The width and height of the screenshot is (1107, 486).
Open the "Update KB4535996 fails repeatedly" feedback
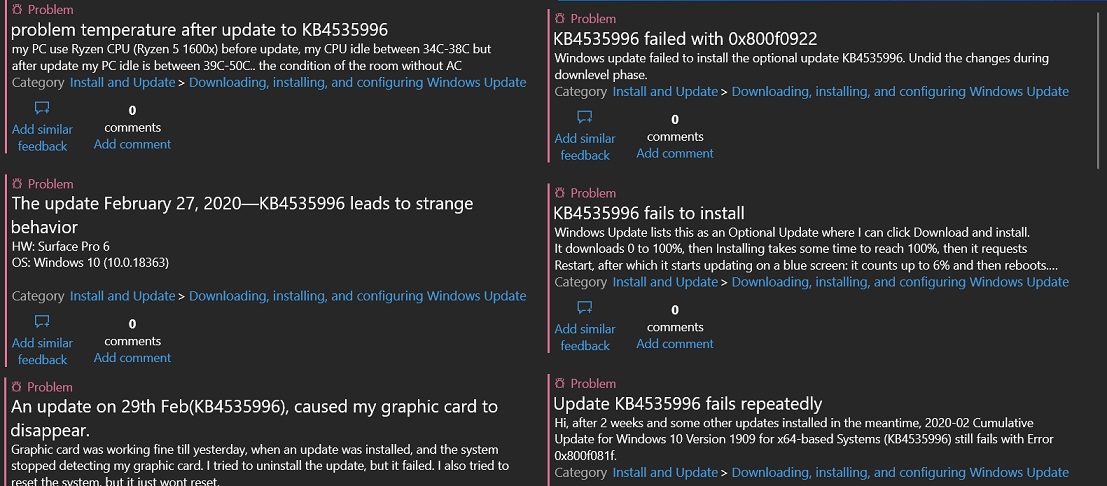coord(687,404)
